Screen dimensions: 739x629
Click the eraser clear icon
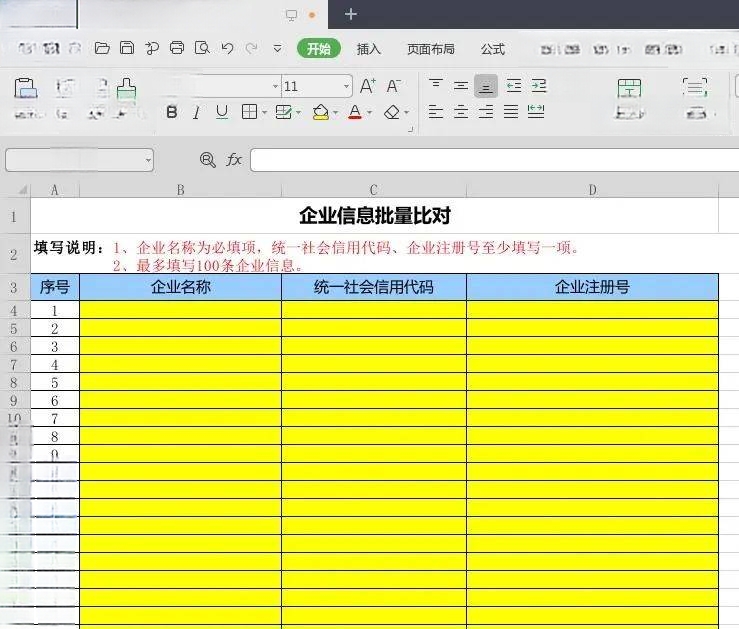click(392, 112)
